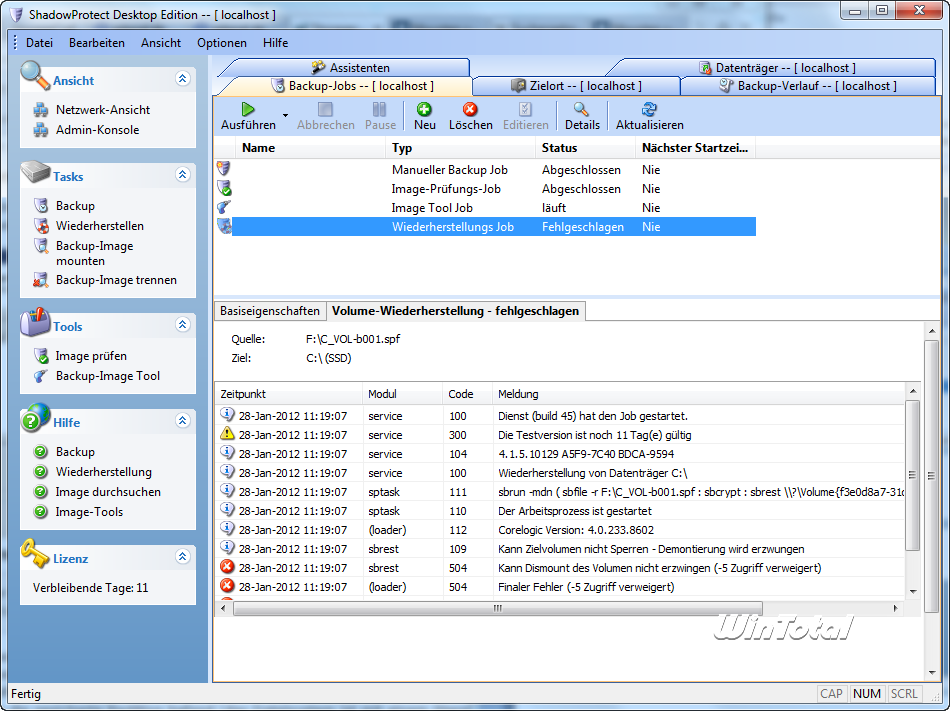Screen dimensions: 950x711
Task: Open the Admin-Konsole link
Action: [97, 130]
